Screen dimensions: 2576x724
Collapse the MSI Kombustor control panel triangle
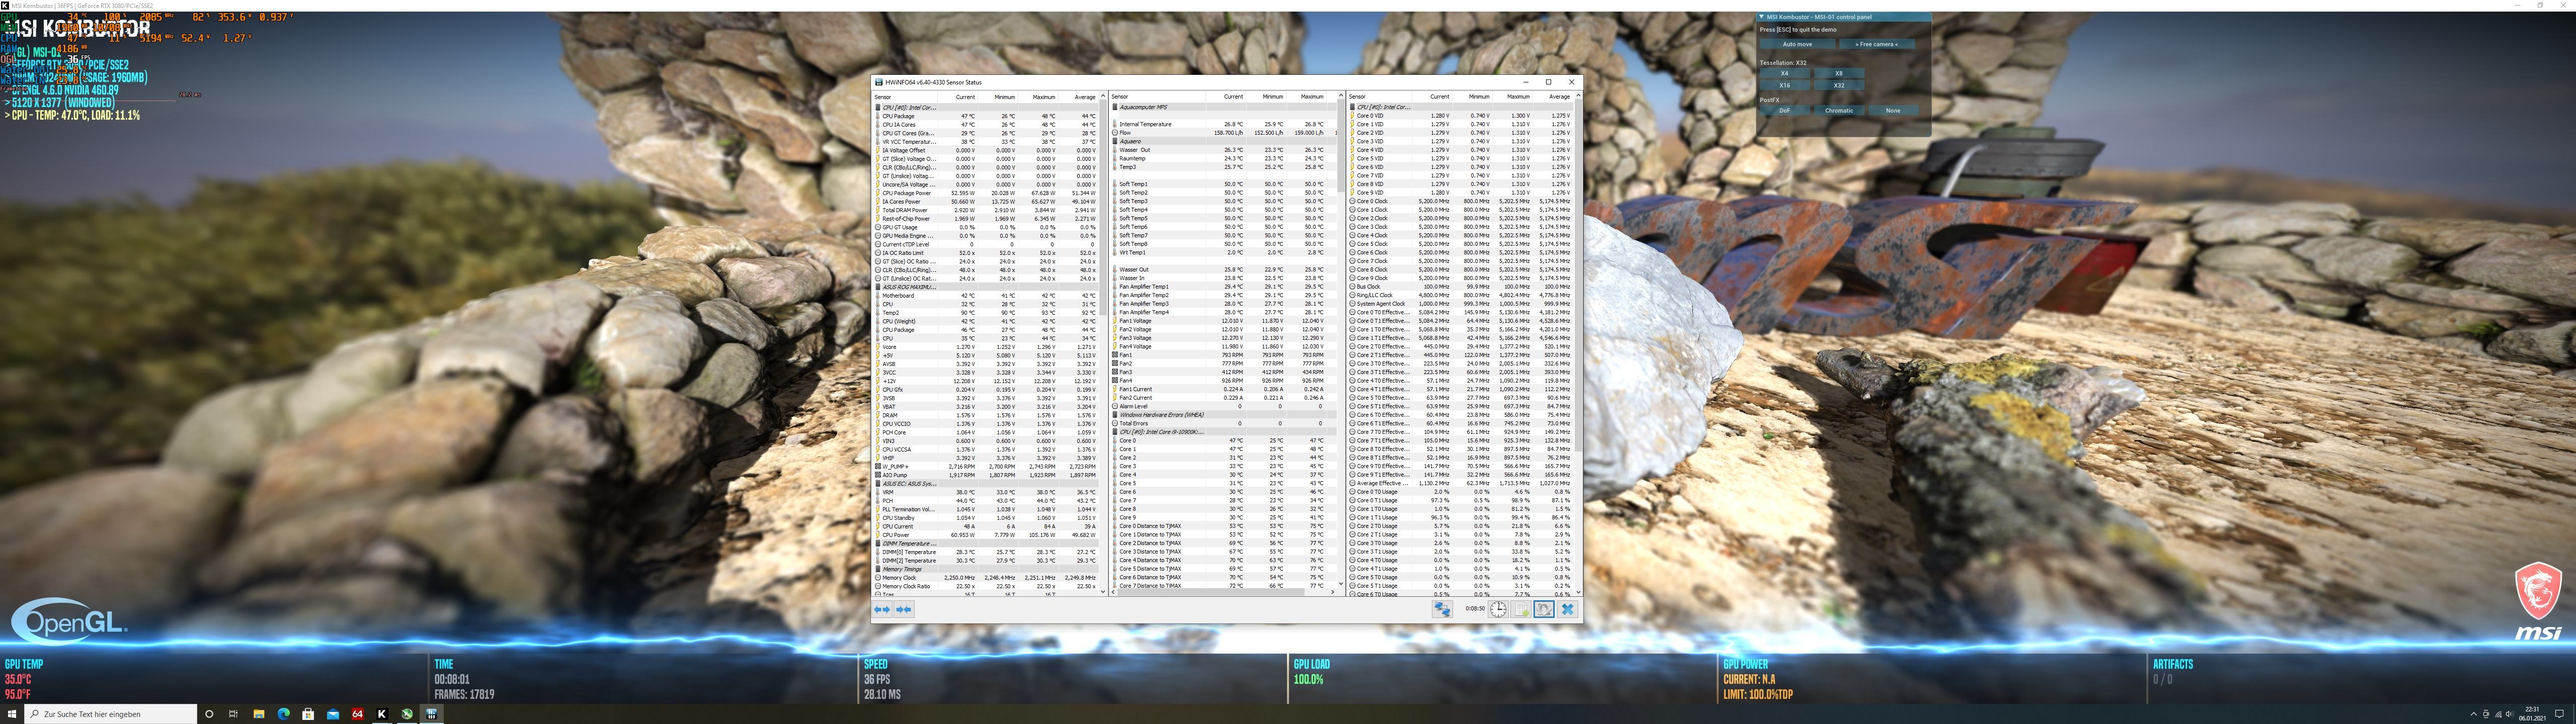(1761, 17)
